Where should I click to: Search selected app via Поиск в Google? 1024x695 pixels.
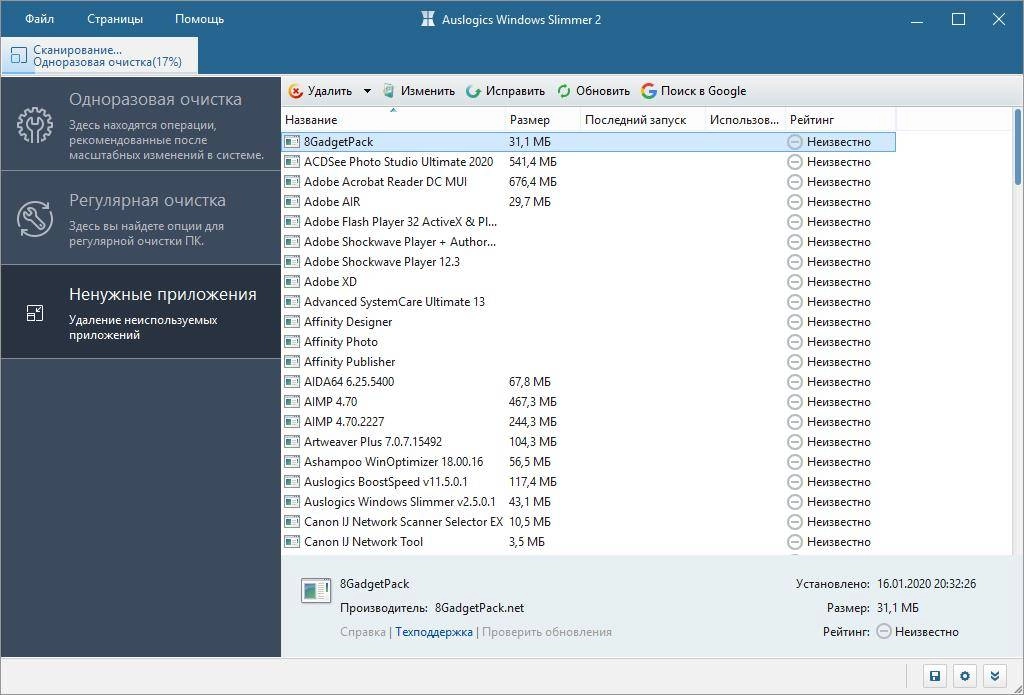point(694,91)
